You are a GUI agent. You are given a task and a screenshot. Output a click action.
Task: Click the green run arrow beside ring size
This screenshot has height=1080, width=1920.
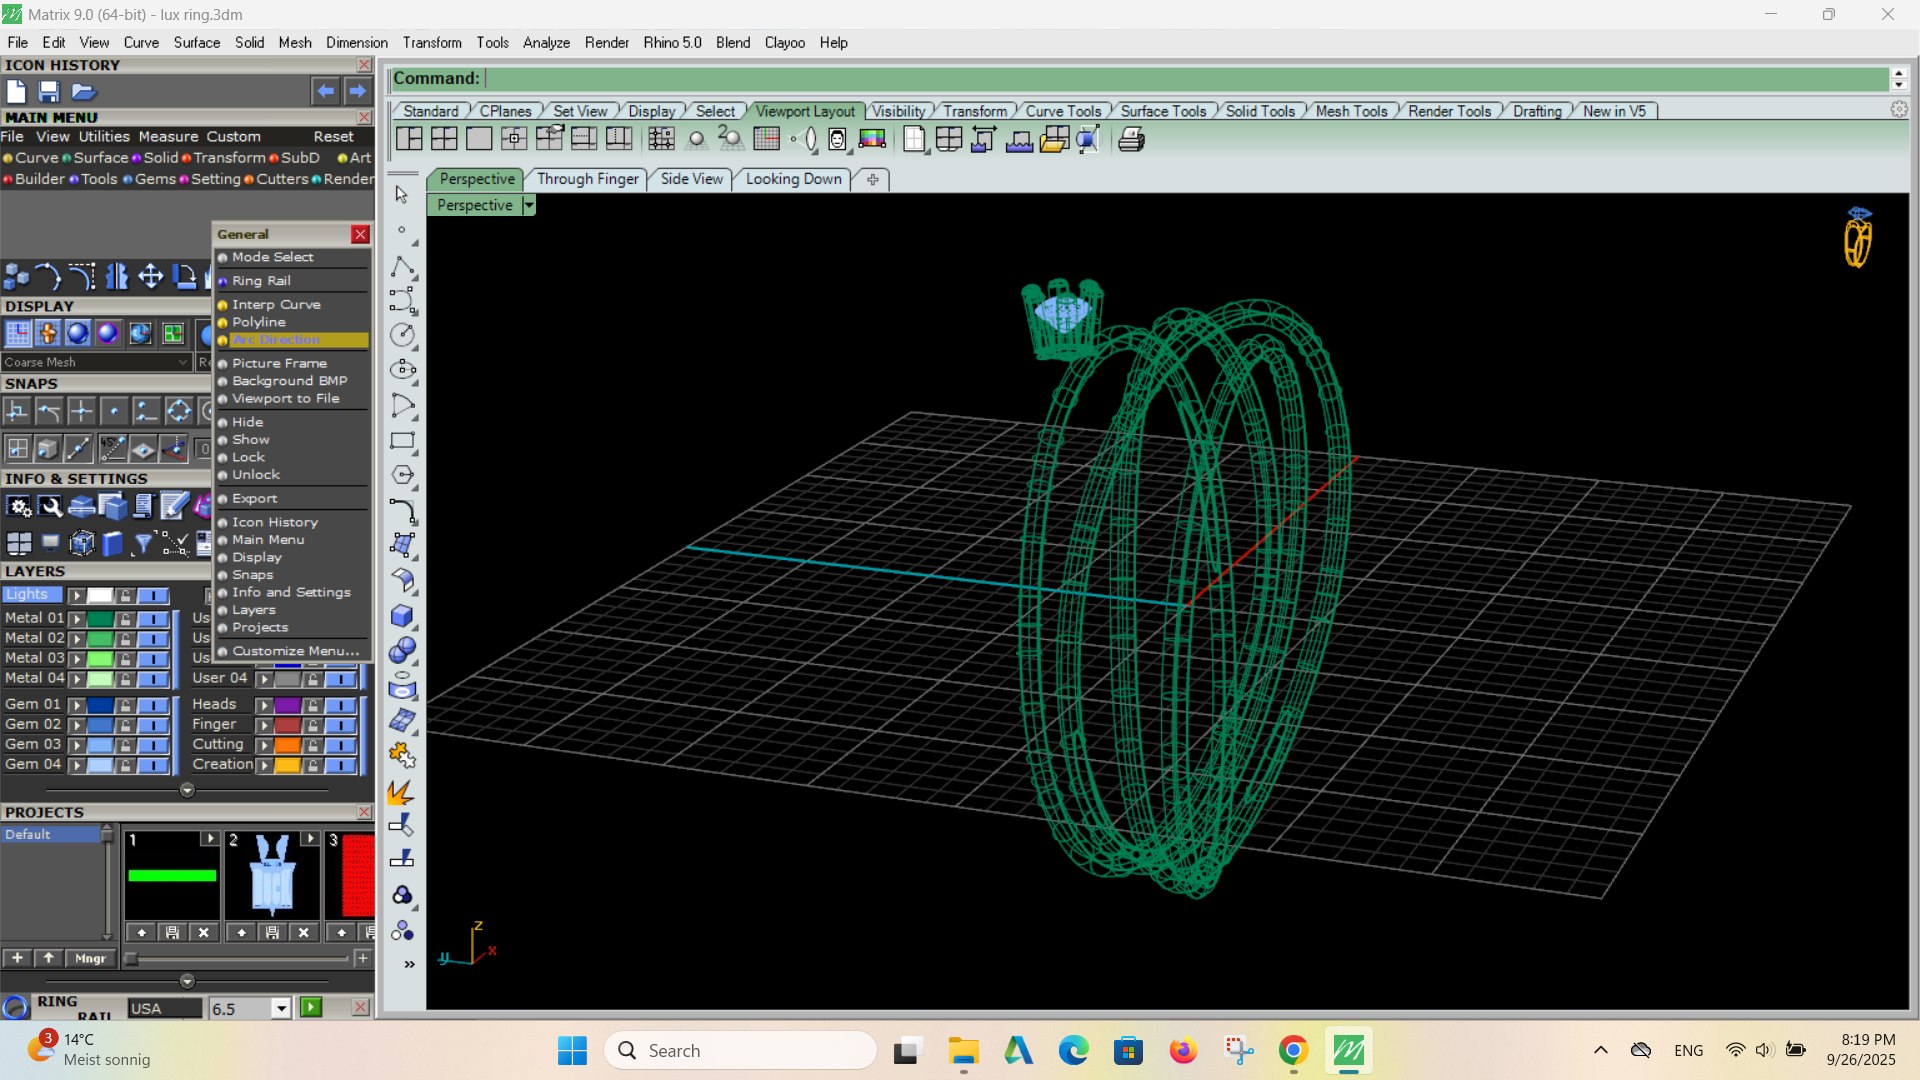(x=311, y=1007)
